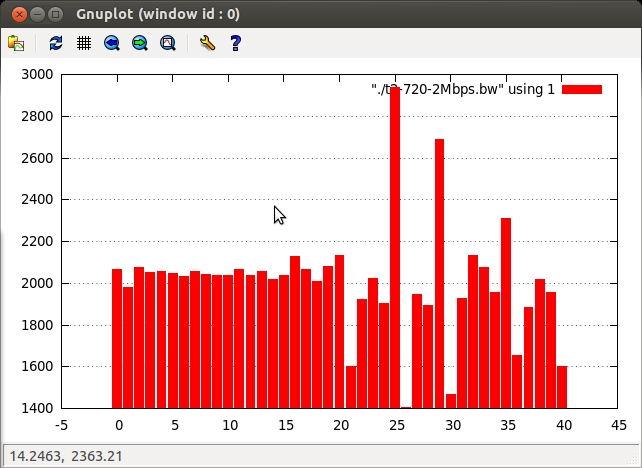Open help with the question mark icon
642x468 pixels.
[x=236, y=43]
